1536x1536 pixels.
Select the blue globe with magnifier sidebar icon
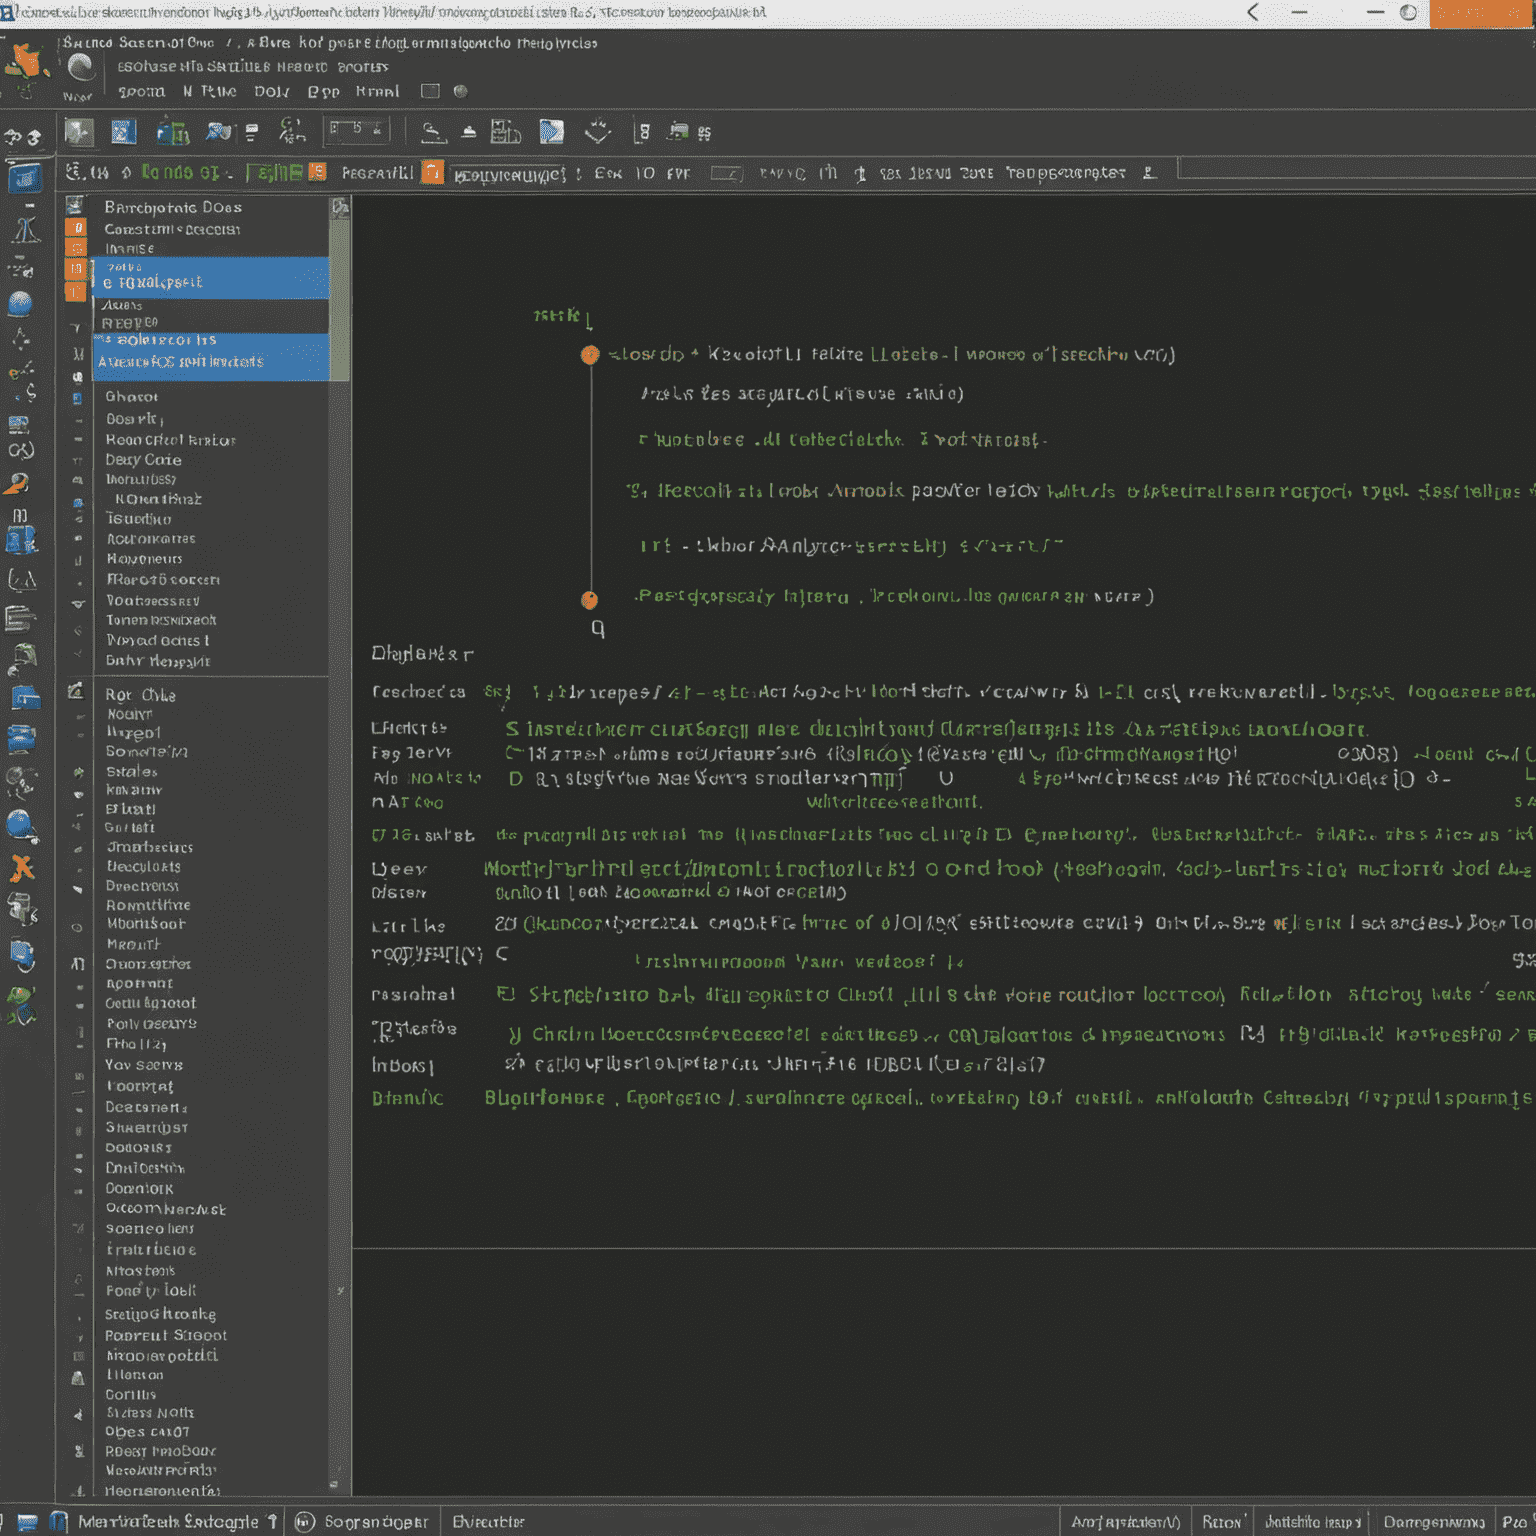point(22,826)
